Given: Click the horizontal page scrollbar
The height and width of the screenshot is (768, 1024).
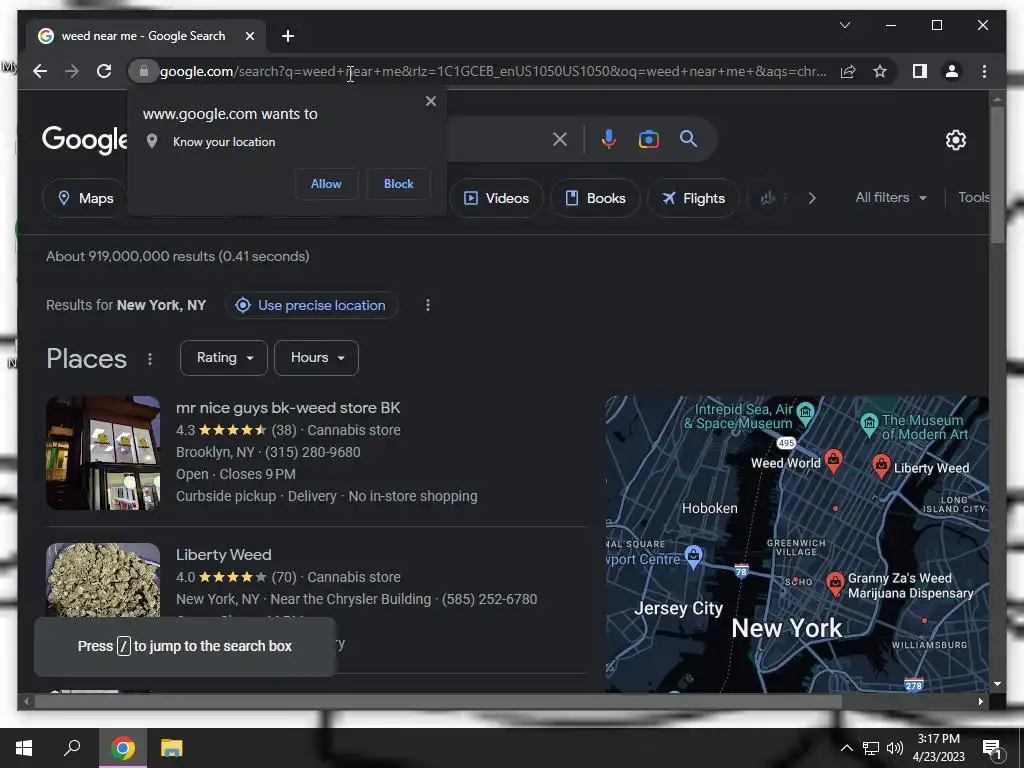Looking at the screenshot, I should click(438, 701).
